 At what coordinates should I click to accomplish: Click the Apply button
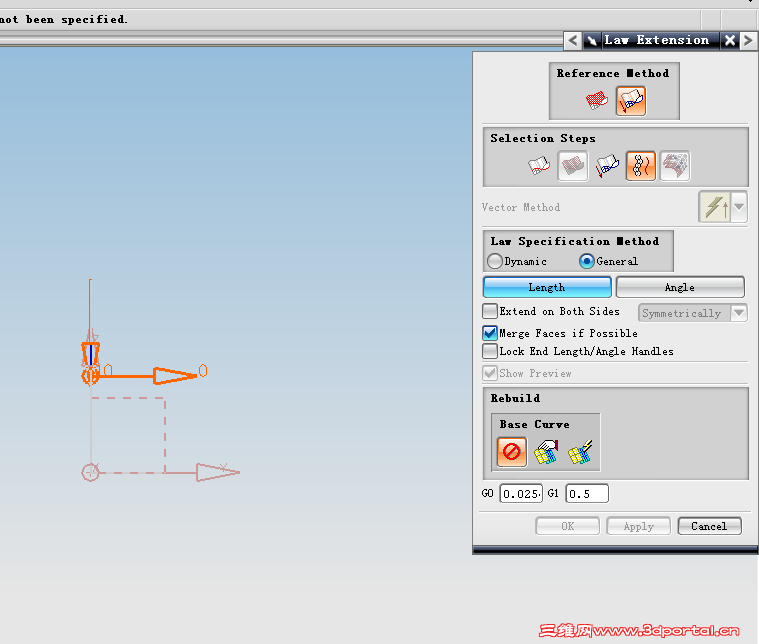[x=638, y=526]
